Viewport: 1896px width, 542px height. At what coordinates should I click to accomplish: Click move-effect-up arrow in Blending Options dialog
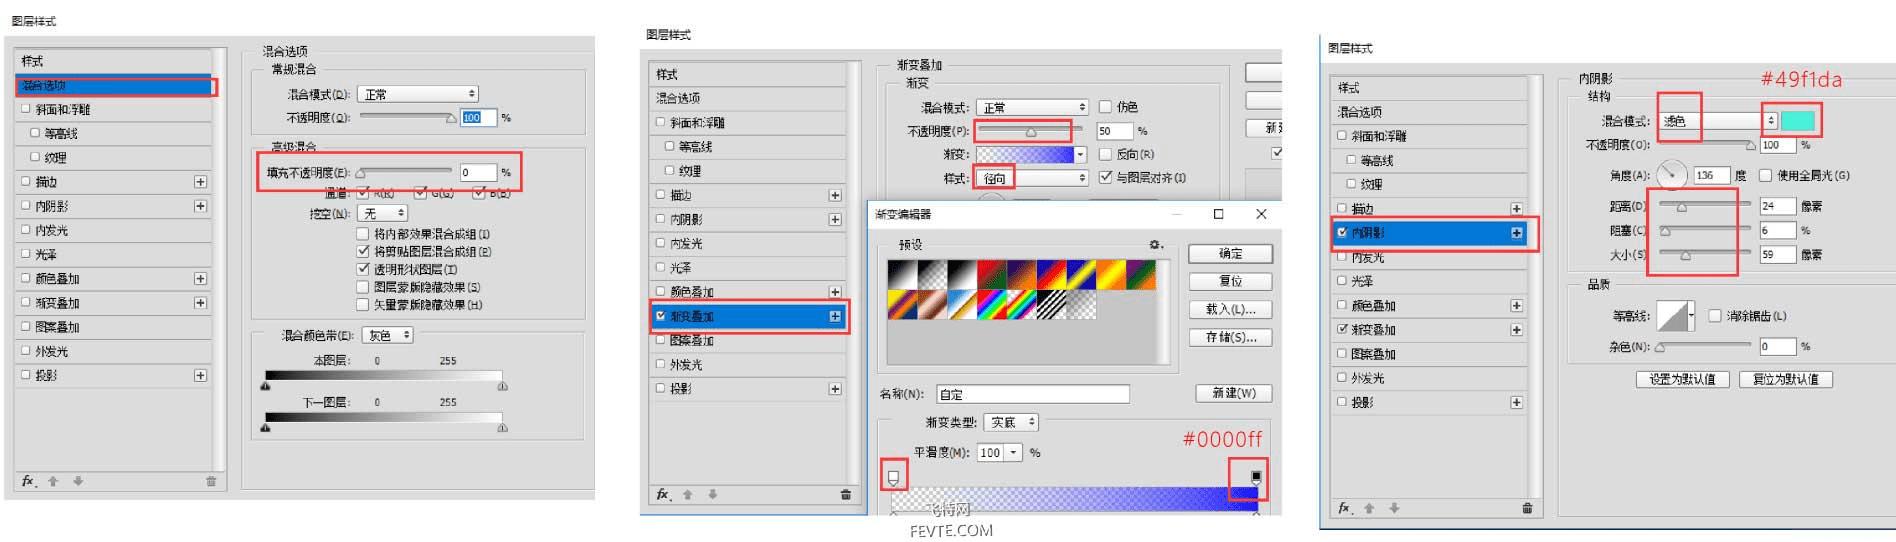[x=53, y=481]
